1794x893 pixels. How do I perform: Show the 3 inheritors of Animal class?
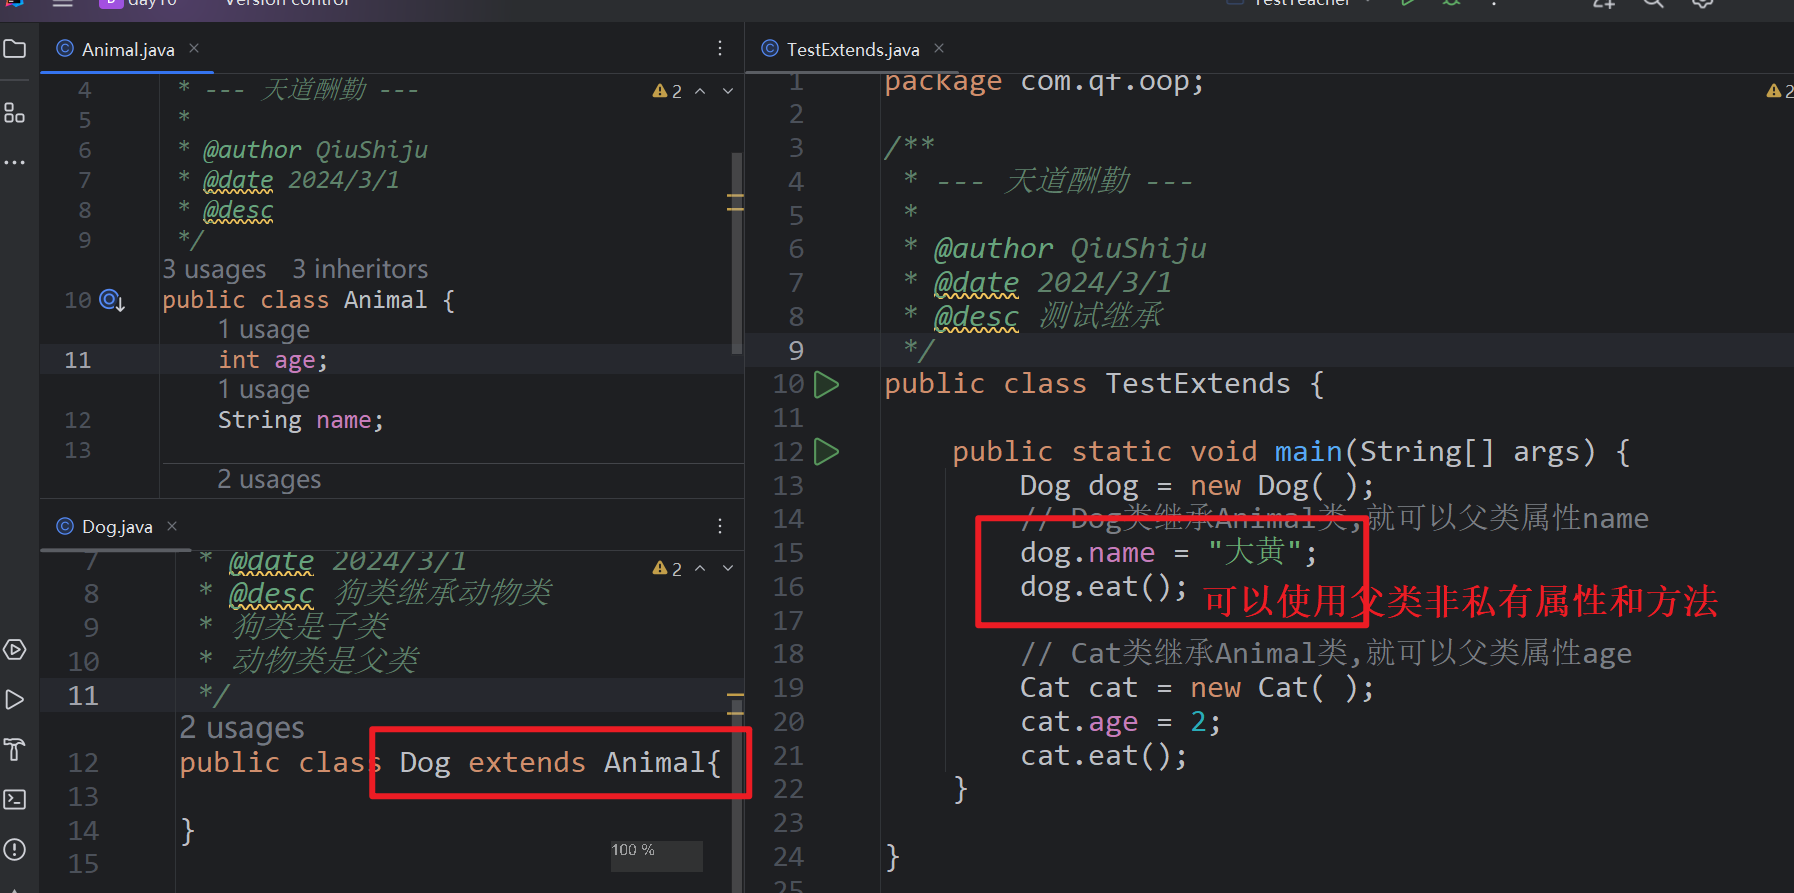click(360, 269)
